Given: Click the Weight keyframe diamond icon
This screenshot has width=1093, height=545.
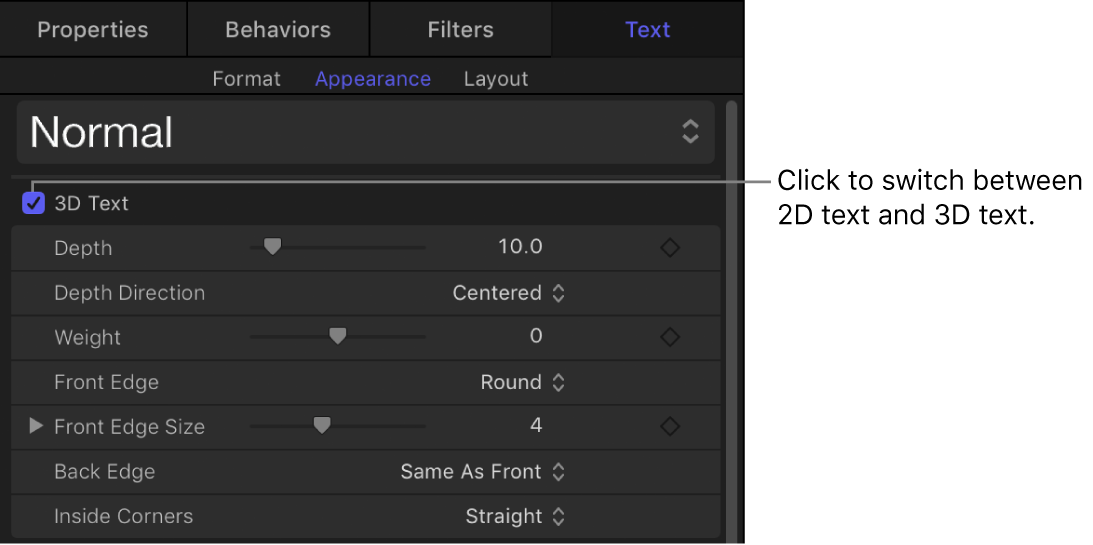Looking at the screenshot, I should (x=670, y=338).
